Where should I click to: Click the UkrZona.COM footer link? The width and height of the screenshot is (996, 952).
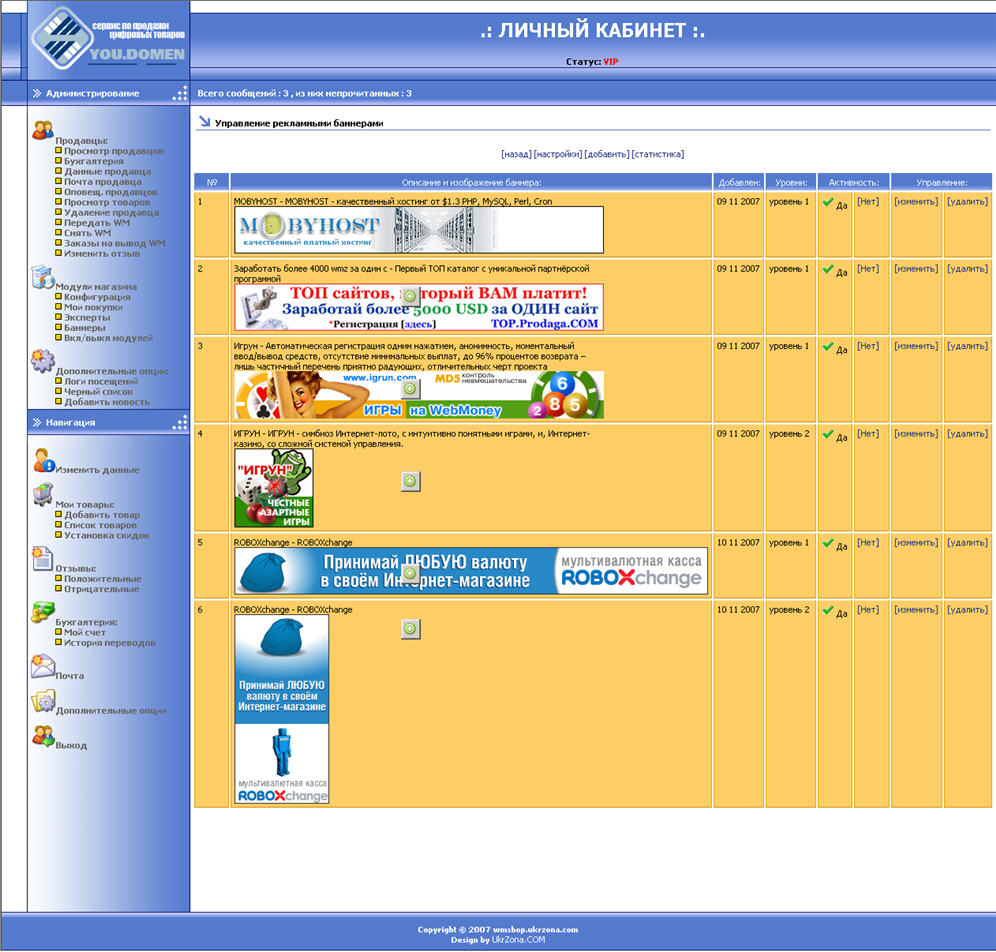click(x=518, y=940)
